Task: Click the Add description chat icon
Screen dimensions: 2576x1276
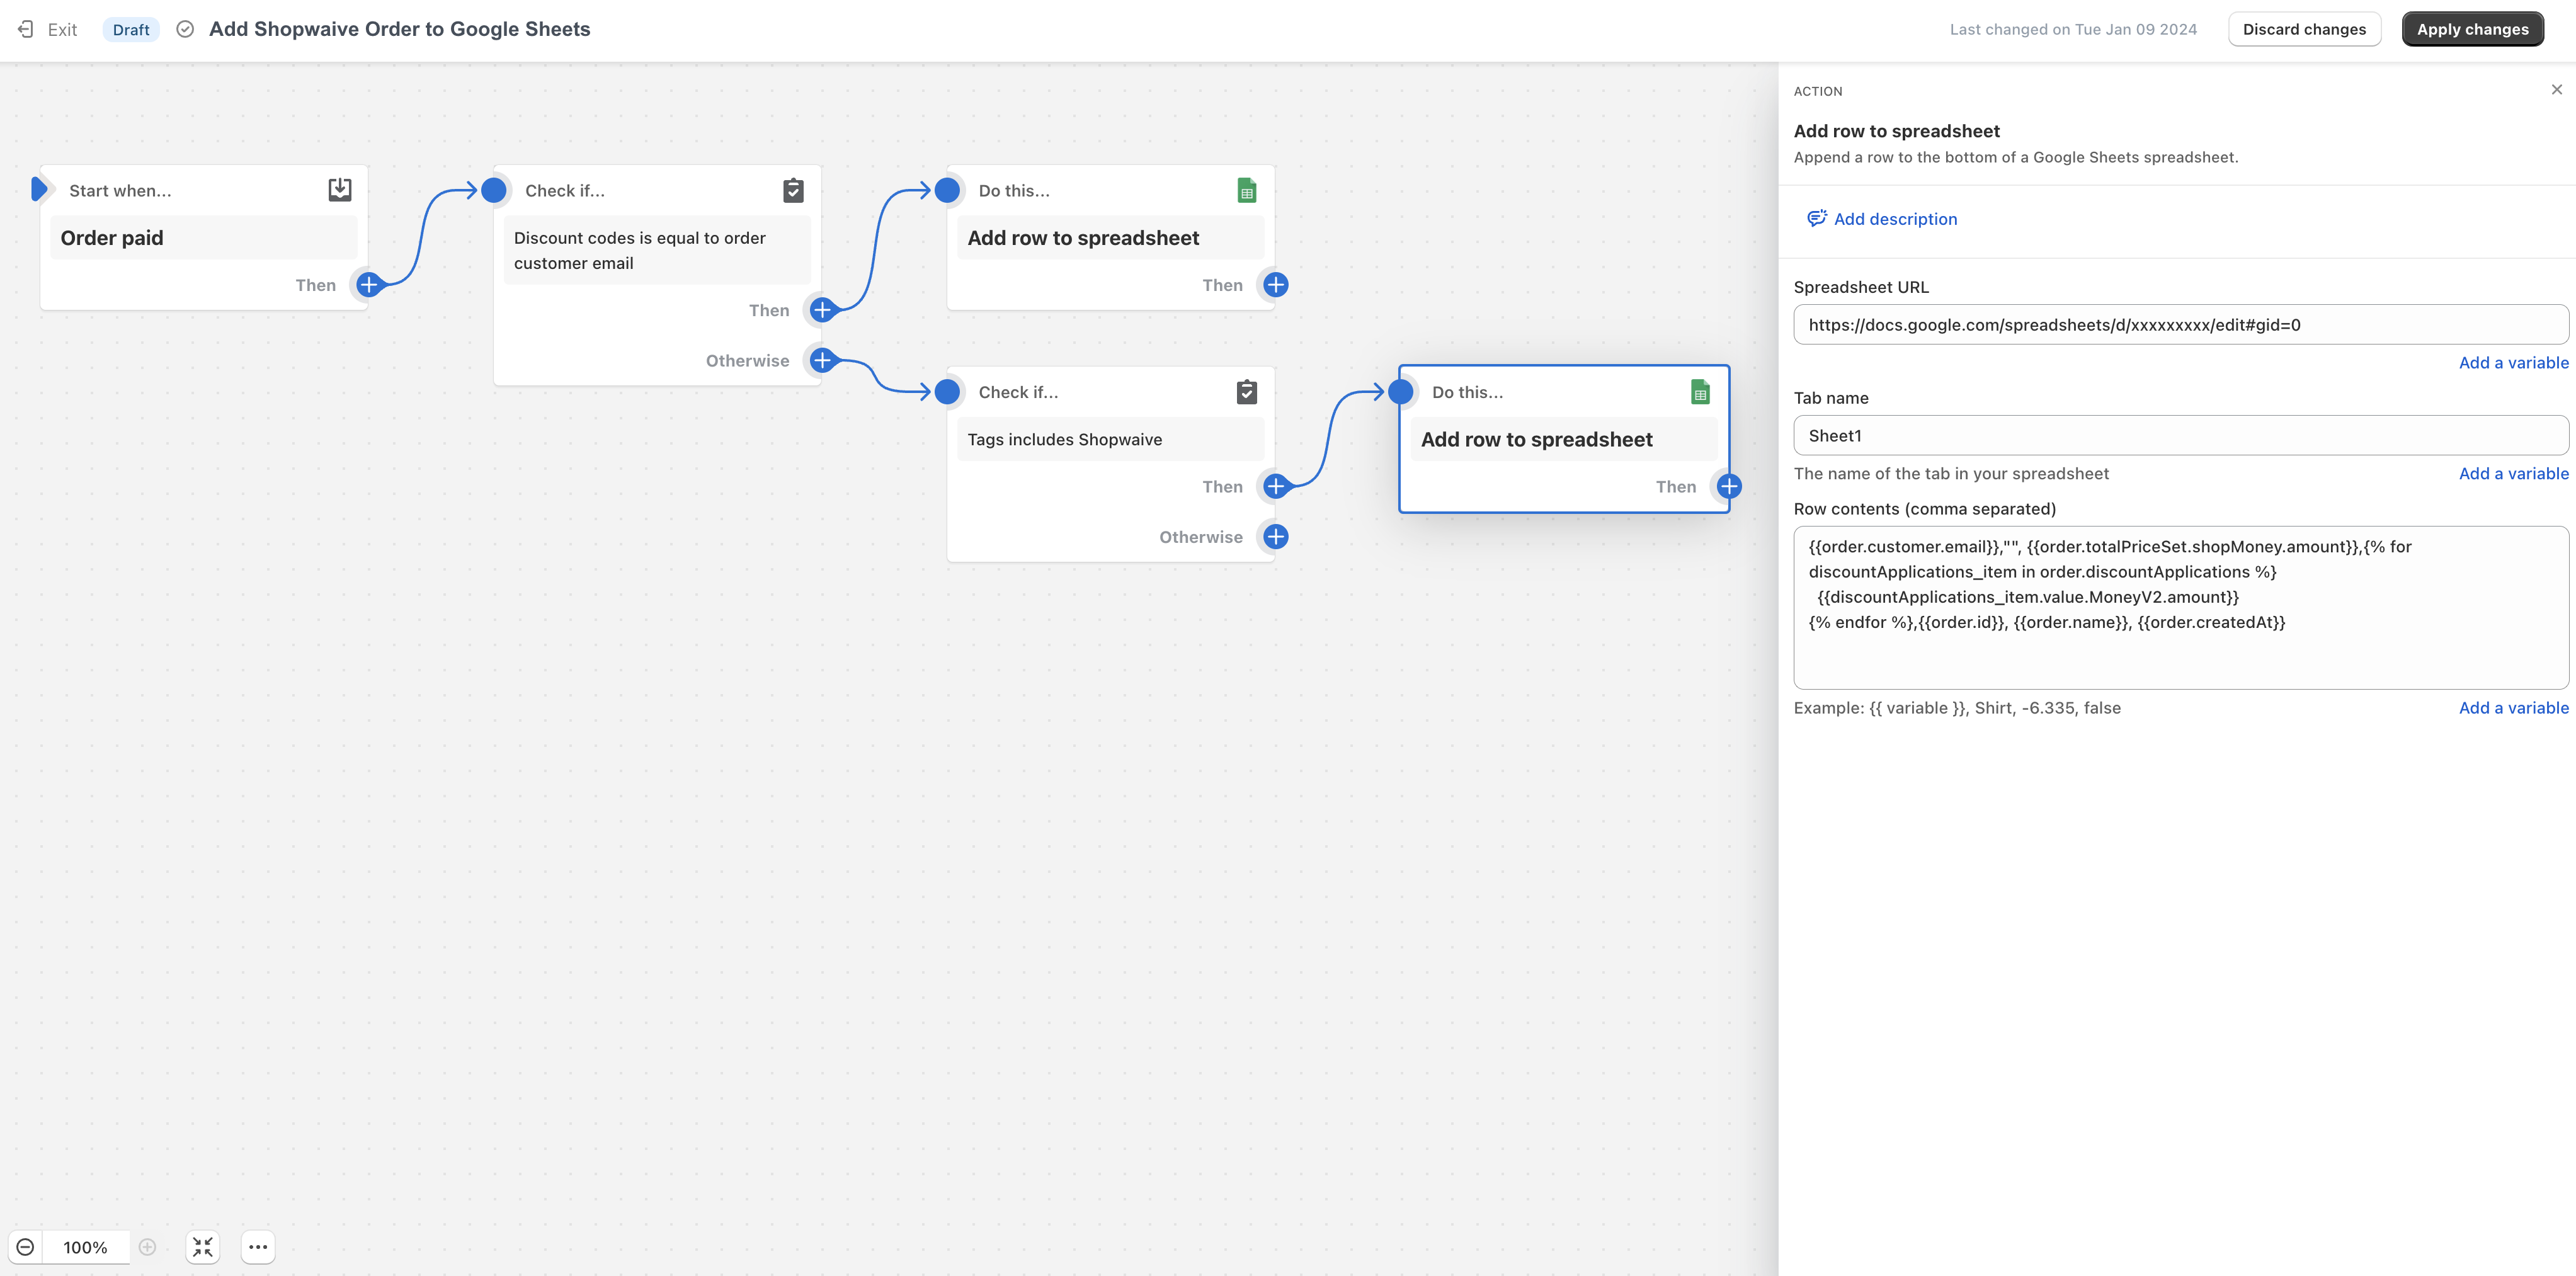Action: (1817, 218)
